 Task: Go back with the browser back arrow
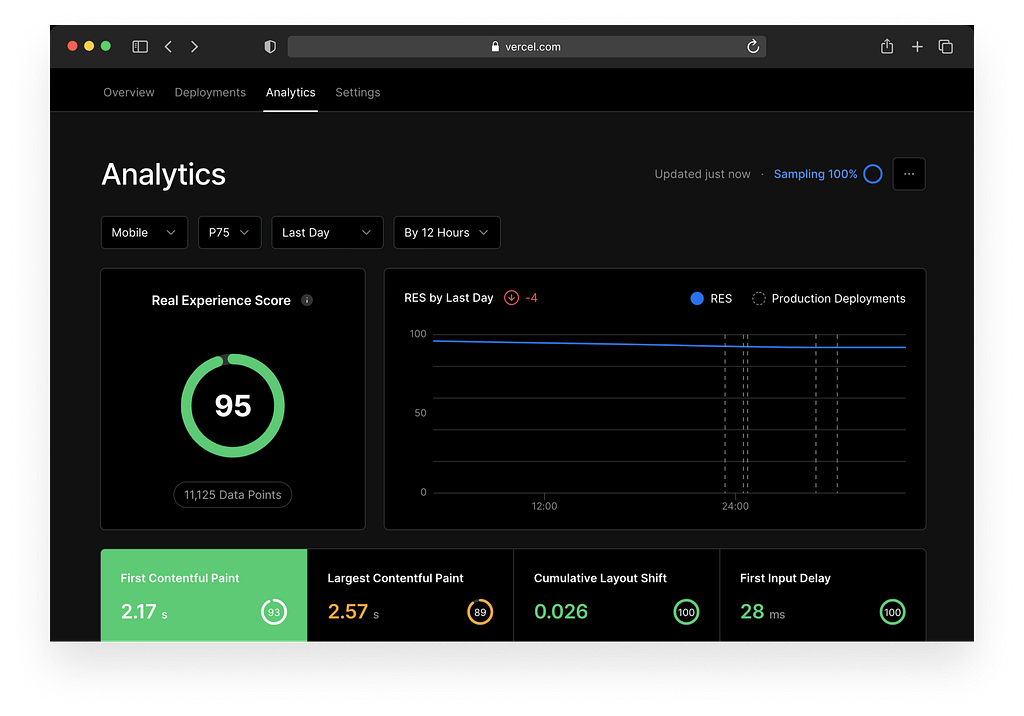click(168, 46)
